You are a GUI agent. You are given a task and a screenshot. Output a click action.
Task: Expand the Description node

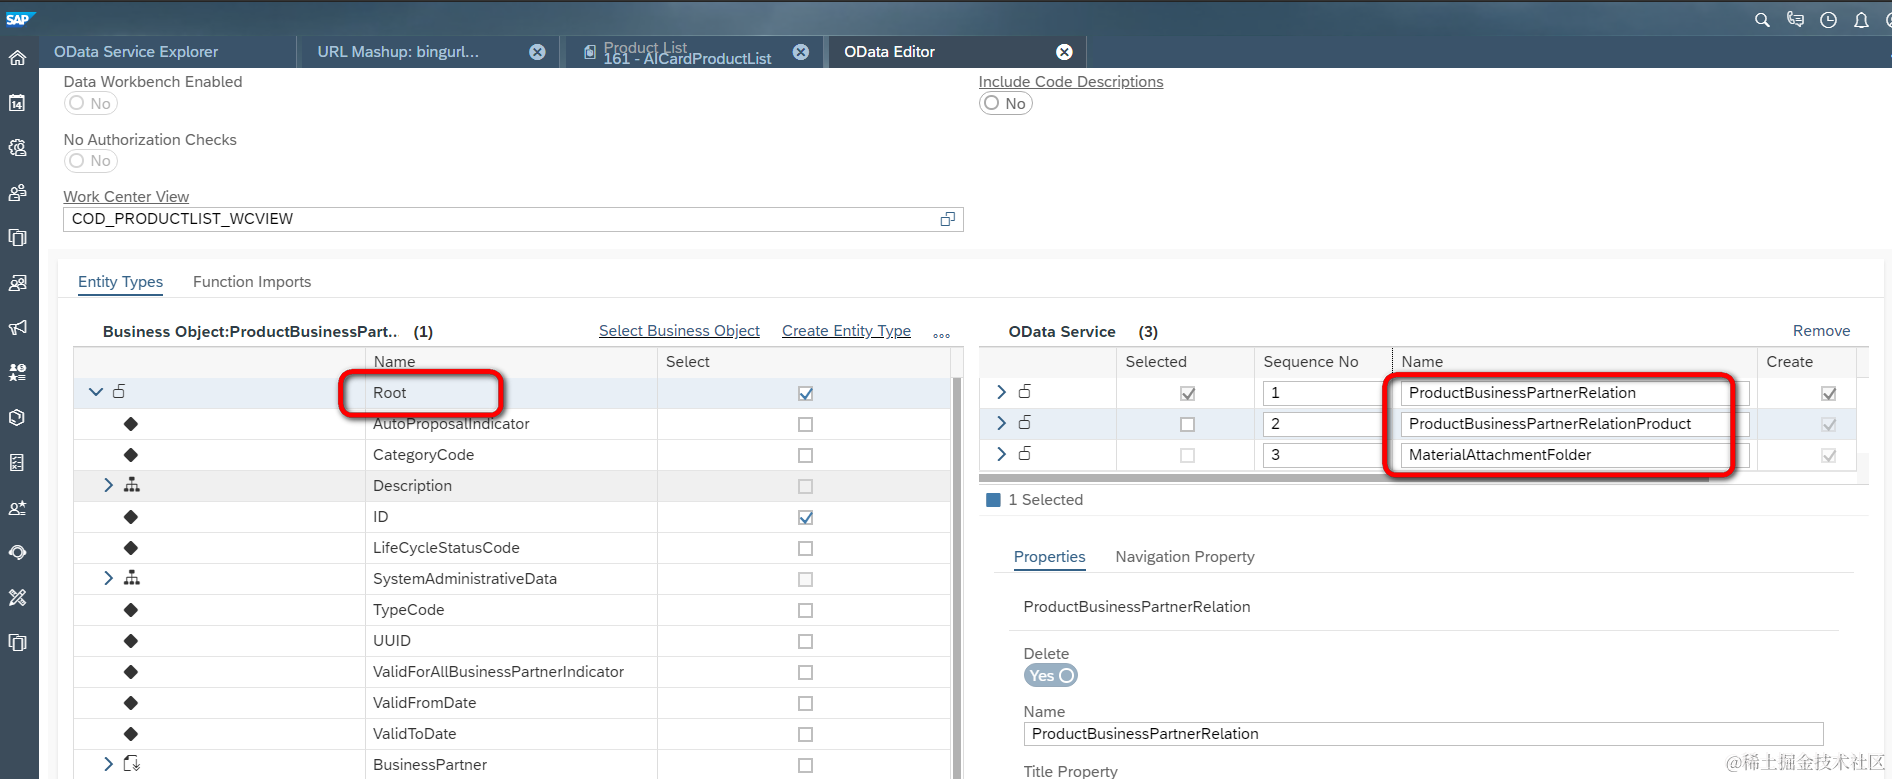pyautogui.click(x=108, y=485)
